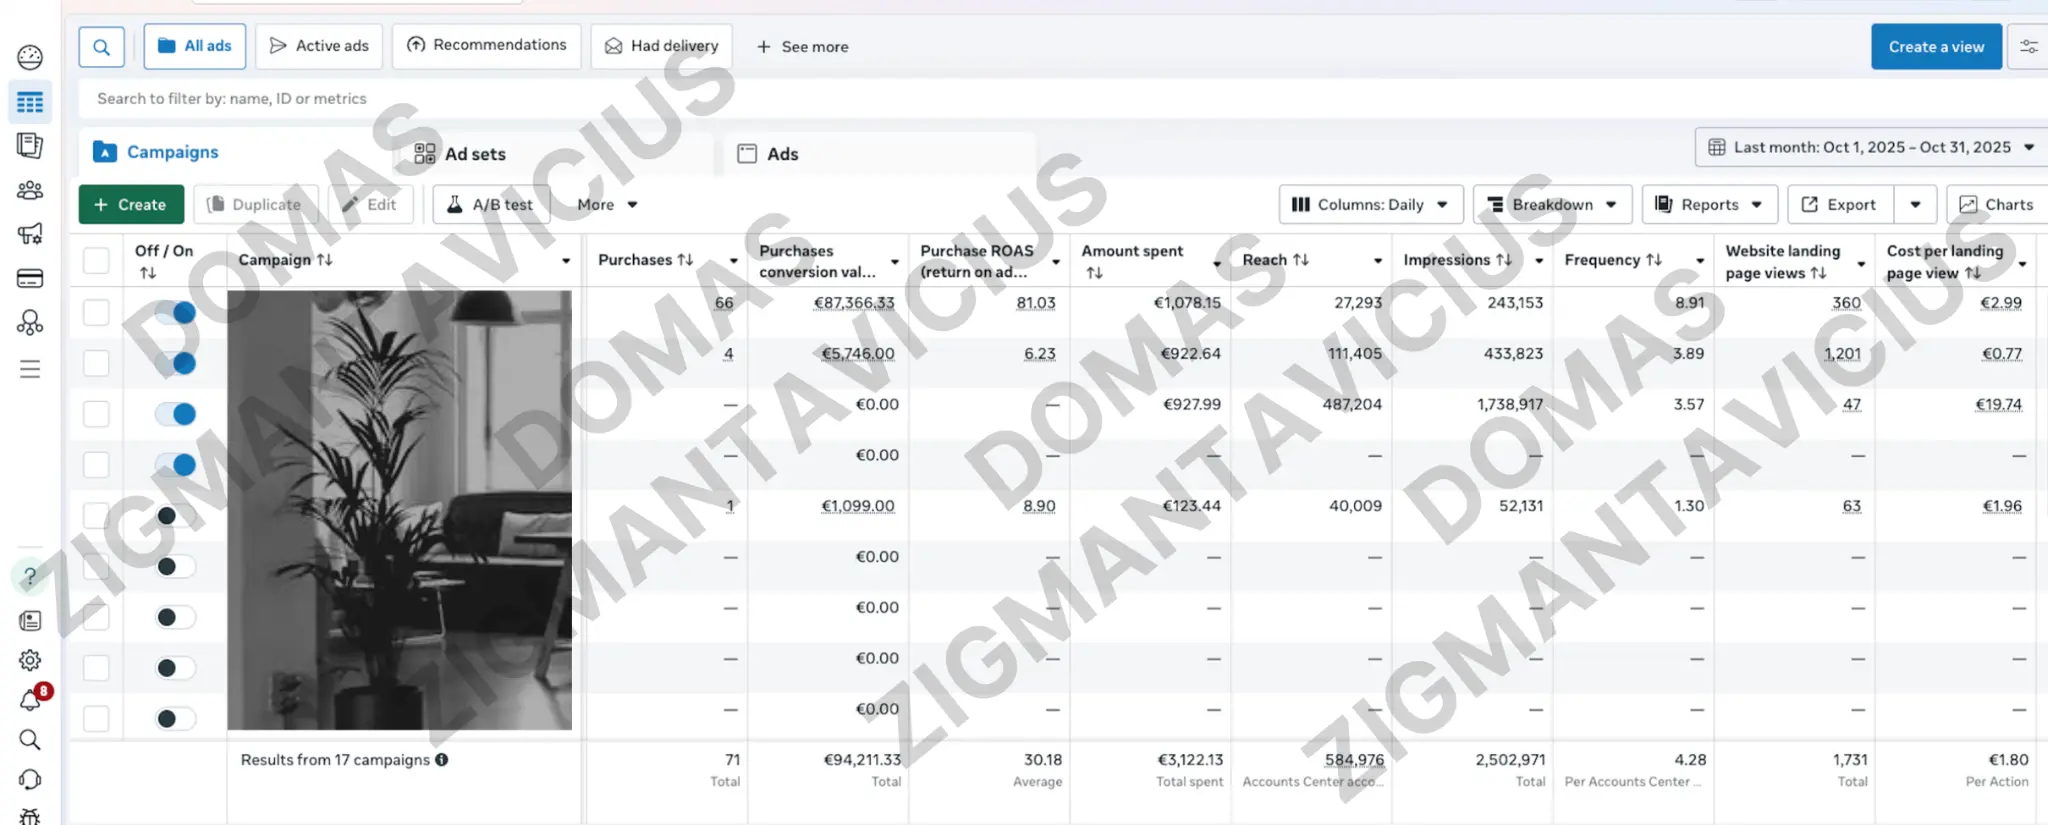Expand the More actions dropdown
2048x825 pixels.
pos(606,204)
